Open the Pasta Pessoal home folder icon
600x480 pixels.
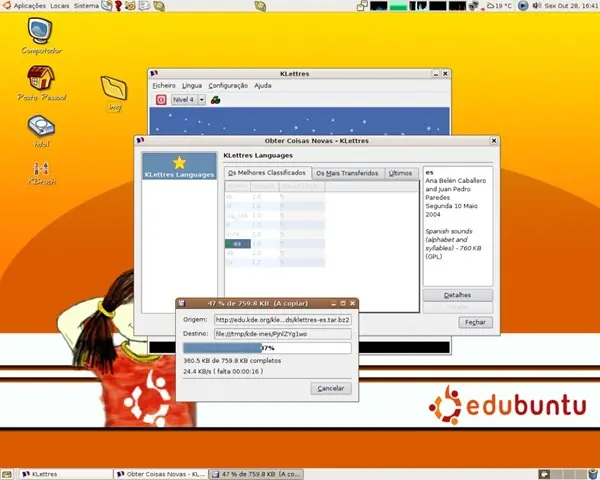pyautogui.click(x=41, y=83)
